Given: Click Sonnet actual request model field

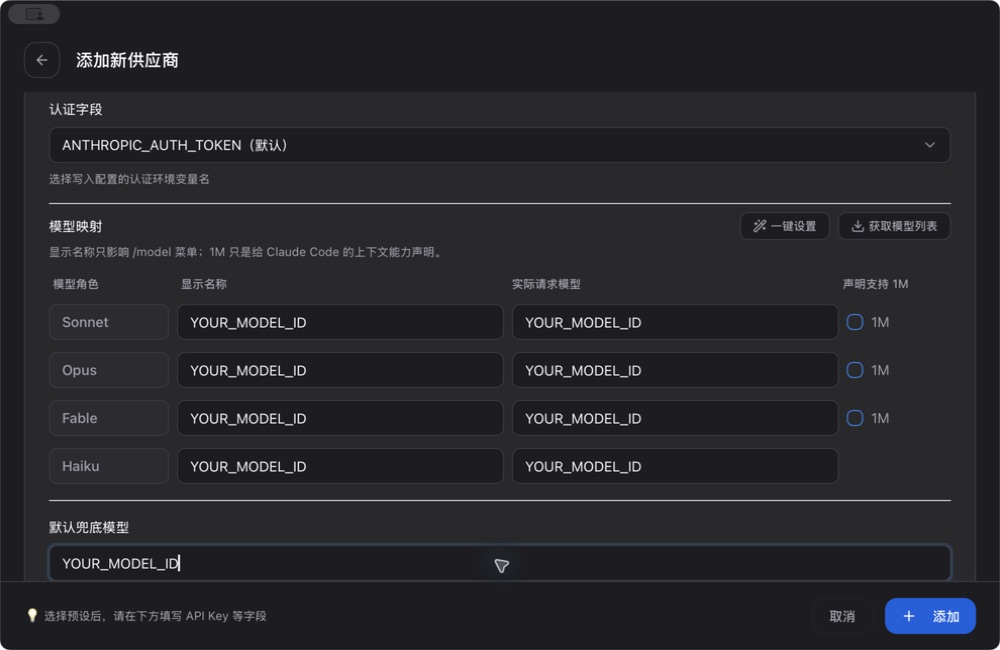Looking at the screenshot, I should [x=675, y=322].
